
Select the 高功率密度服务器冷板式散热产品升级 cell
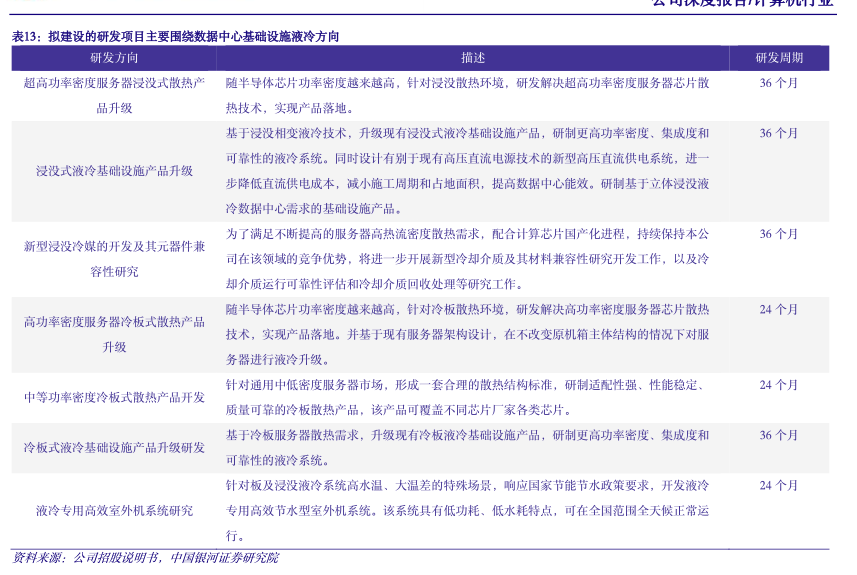[114, 334]
